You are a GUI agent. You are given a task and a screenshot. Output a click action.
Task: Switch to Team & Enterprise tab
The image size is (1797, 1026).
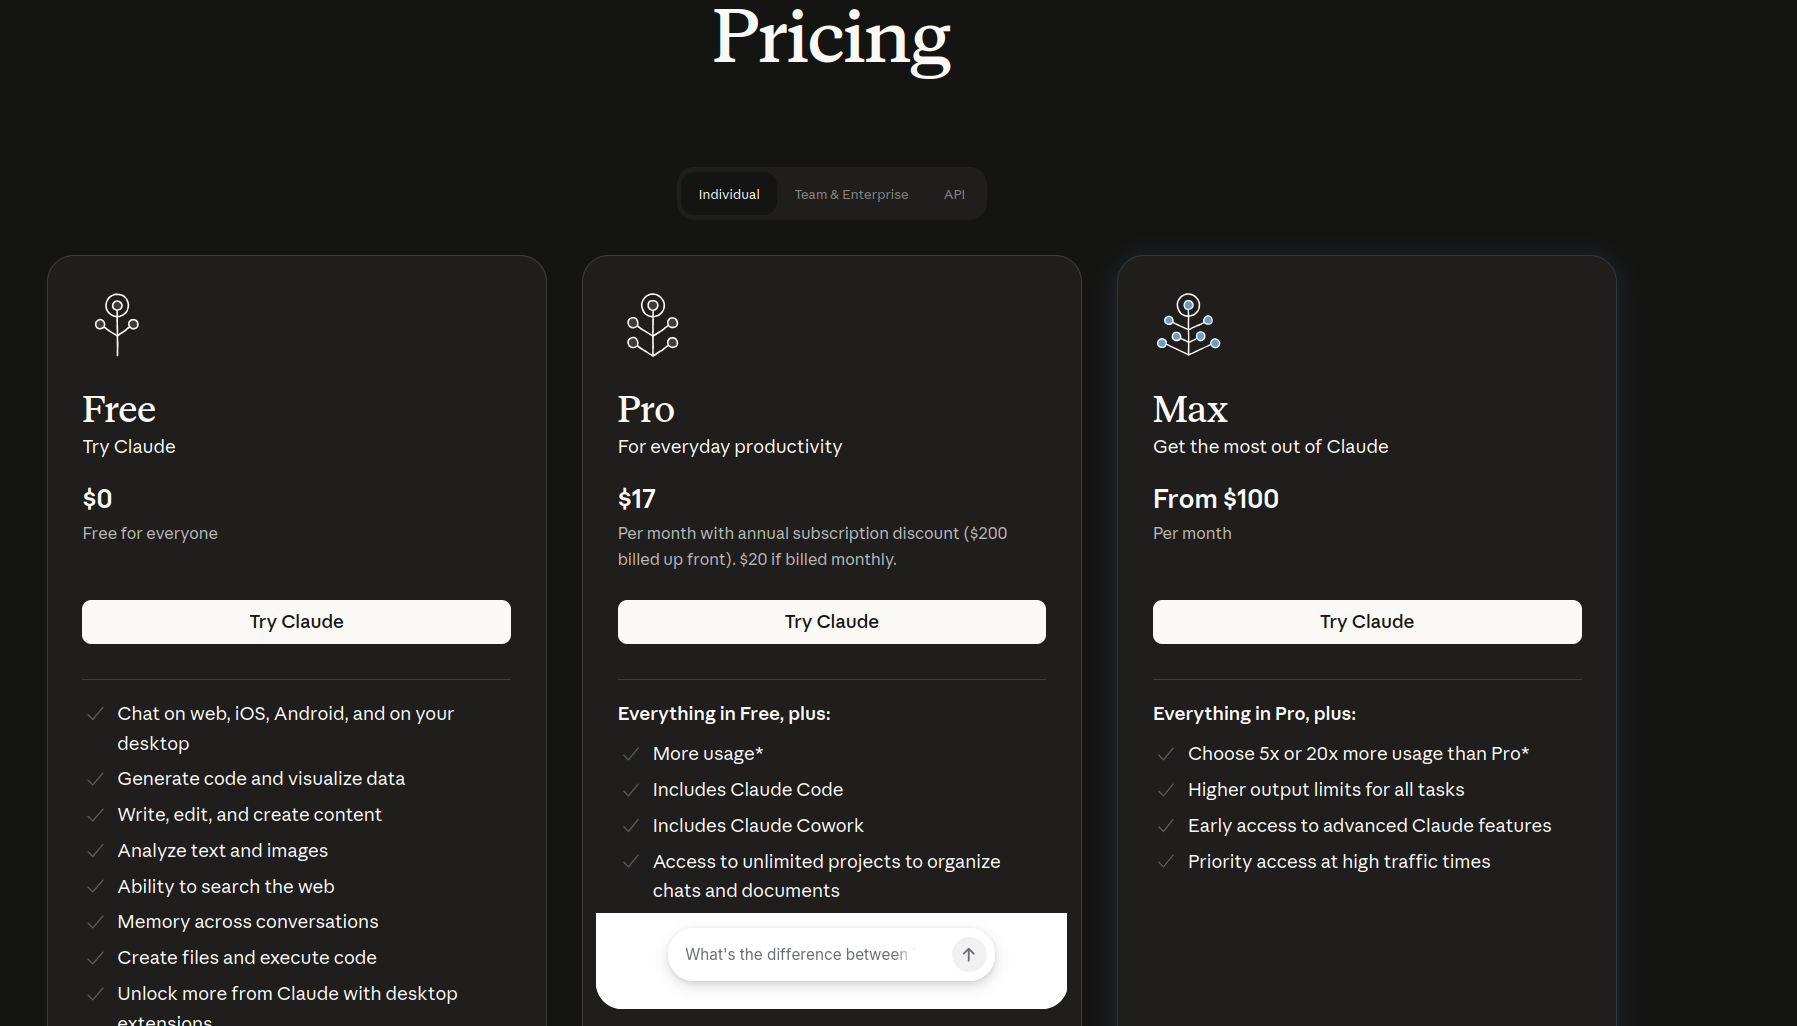(x=851, y=194)
